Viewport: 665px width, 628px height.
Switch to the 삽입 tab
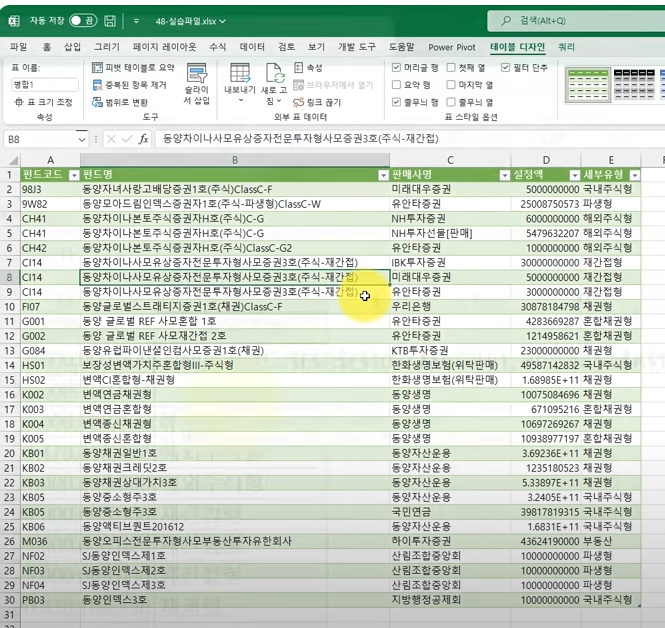point(72,47)
